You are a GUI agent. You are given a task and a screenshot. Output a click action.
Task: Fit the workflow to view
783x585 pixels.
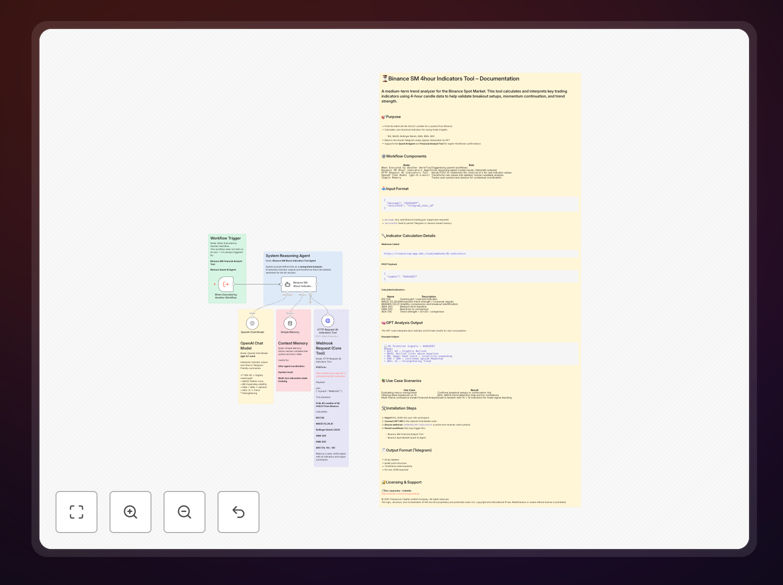coord(76,512)
